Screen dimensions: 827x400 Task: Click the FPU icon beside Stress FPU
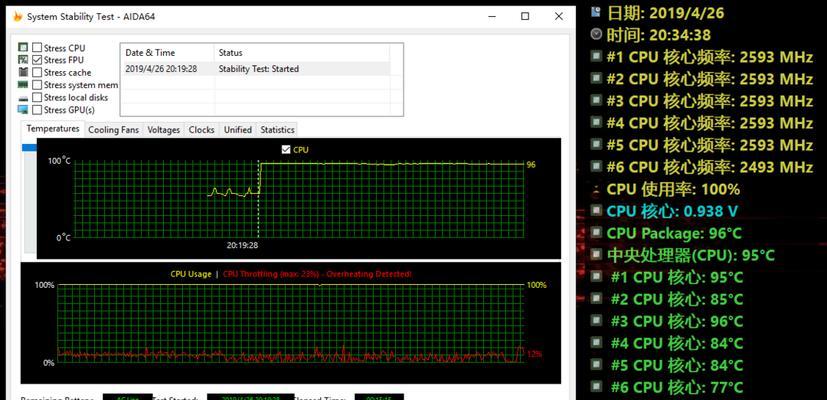[23, 60]
